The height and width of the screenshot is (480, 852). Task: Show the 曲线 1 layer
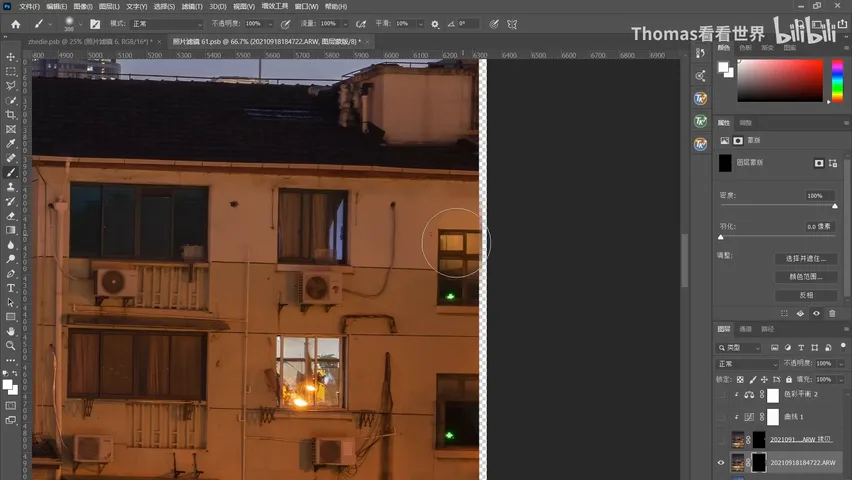tap(721, 417)
